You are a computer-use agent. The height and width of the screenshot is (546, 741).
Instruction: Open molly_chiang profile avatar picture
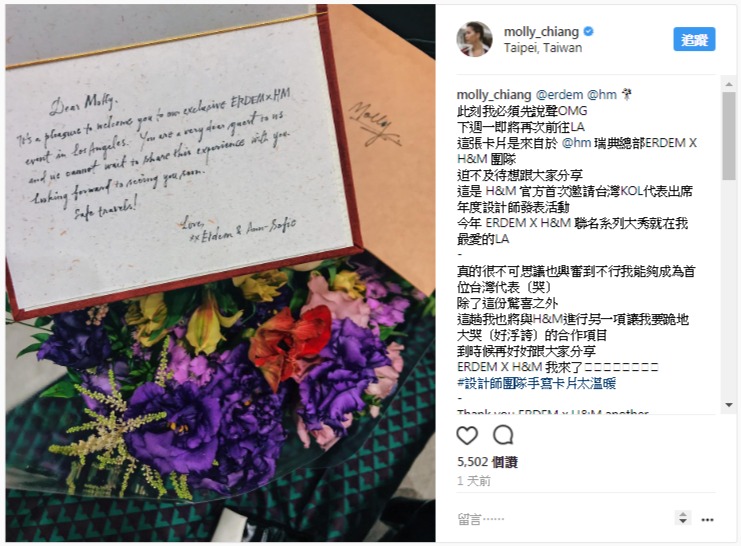pyautogui.click(x=474, y=39)
